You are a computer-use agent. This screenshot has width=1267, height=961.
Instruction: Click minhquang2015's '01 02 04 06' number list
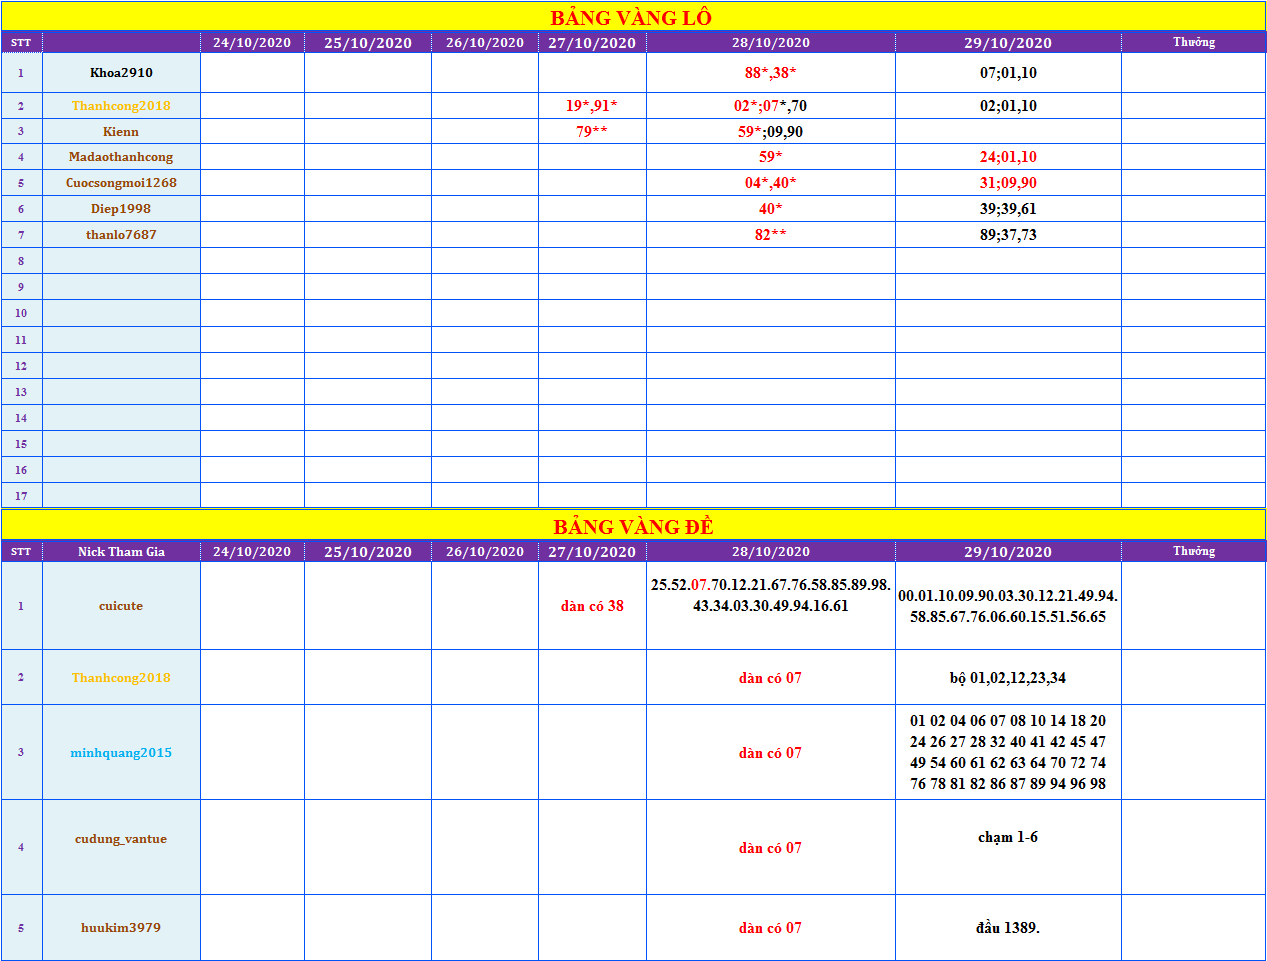(1008, 752)
